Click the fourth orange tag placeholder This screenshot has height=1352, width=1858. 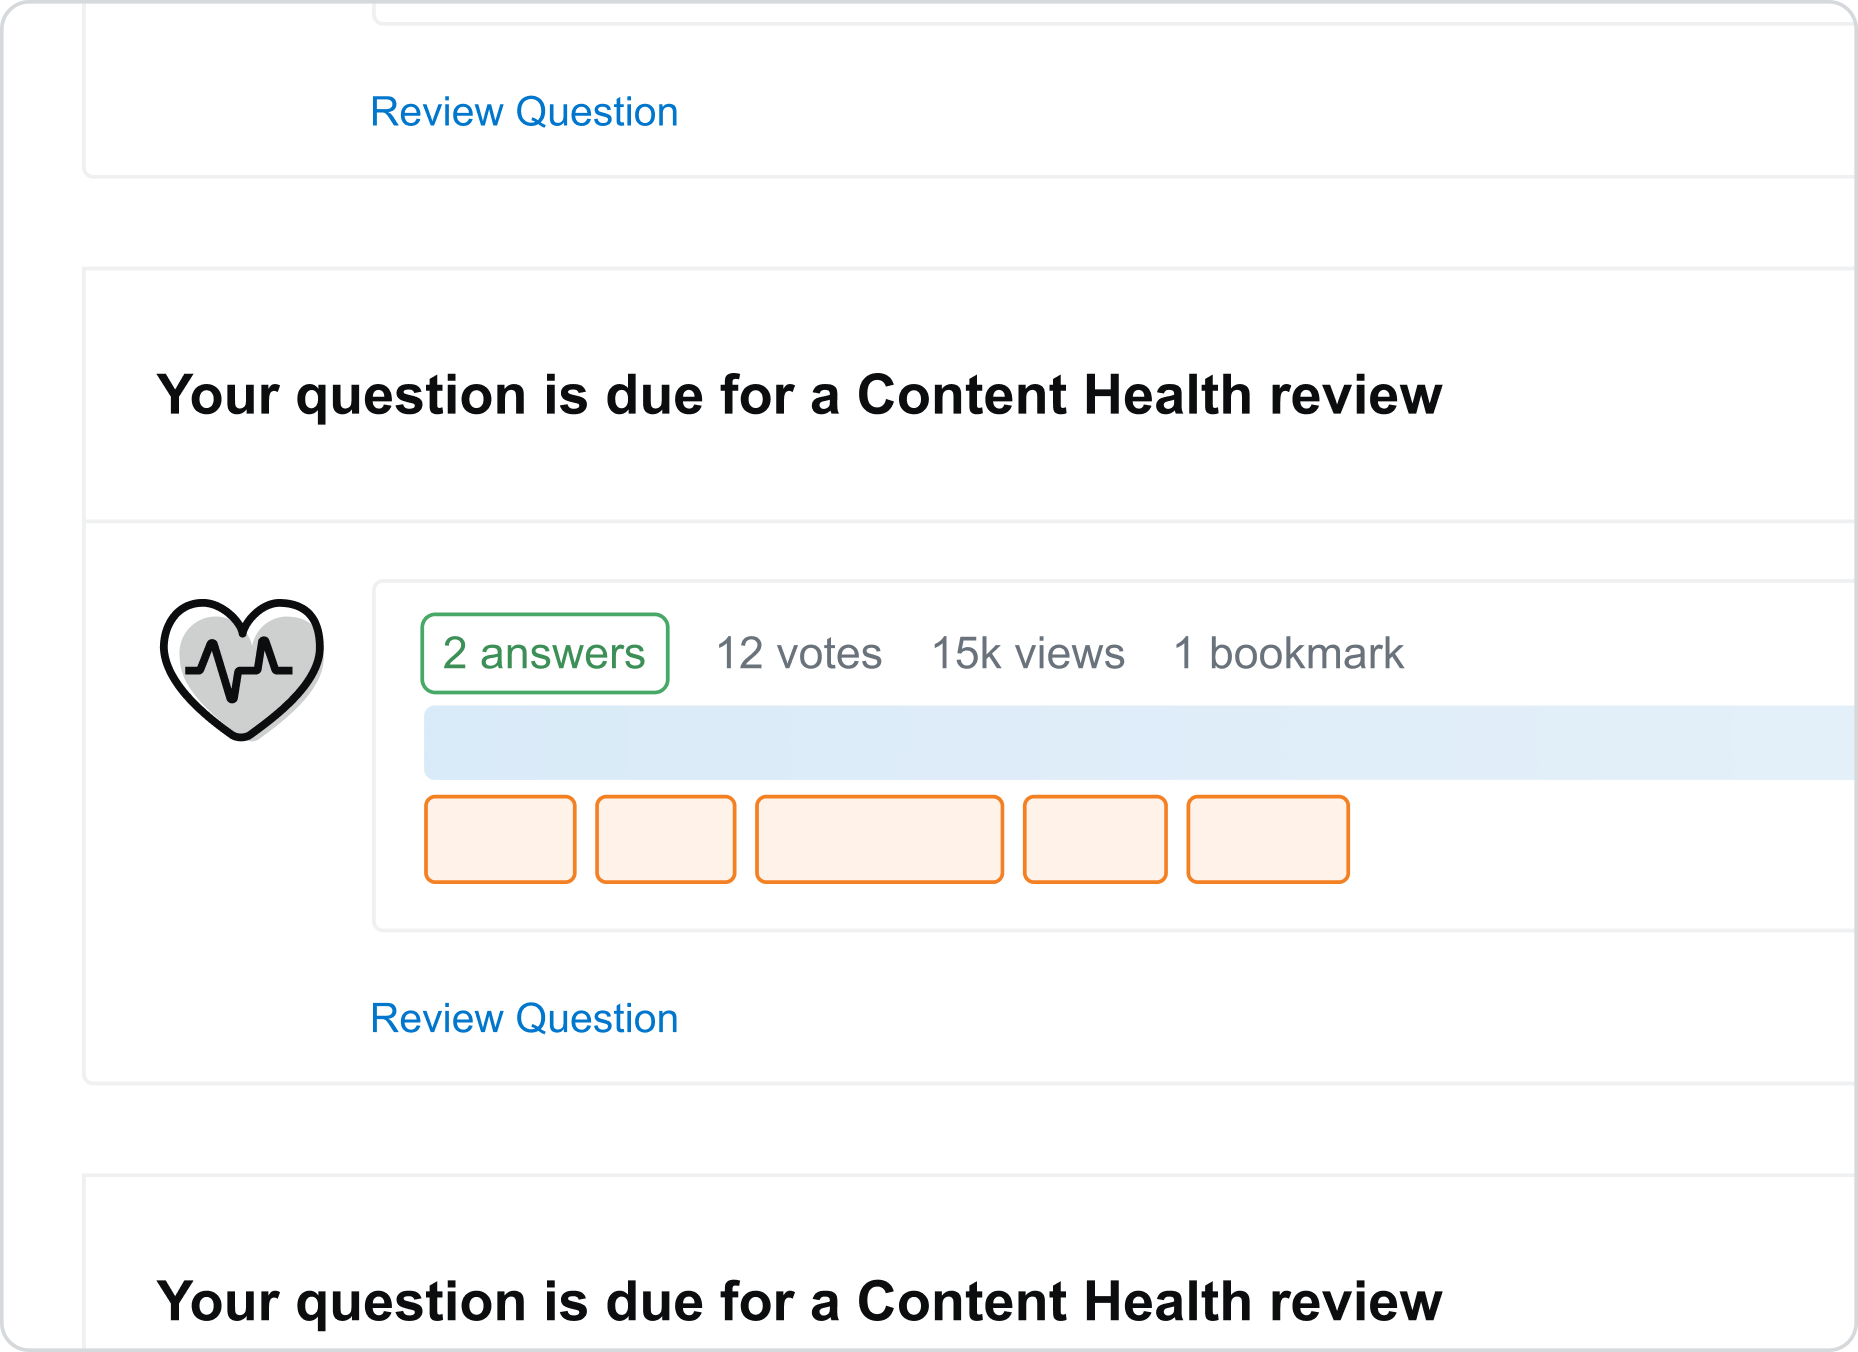tap(1095, 839)
